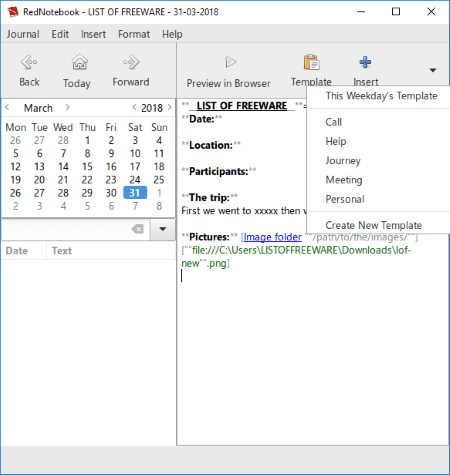Close the RedNotebook window

pyautogui.click(x=431, y=12)
